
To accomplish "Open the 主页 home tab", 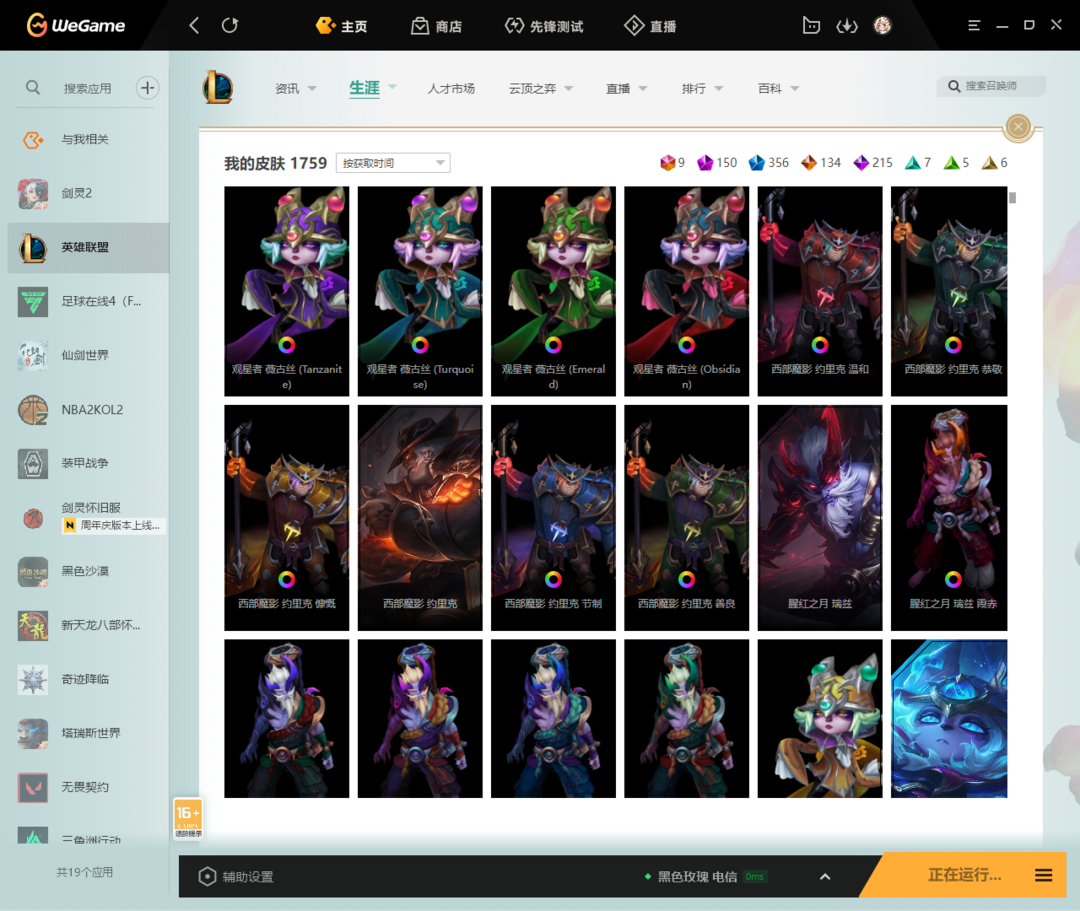I will (x=342, y=26).
